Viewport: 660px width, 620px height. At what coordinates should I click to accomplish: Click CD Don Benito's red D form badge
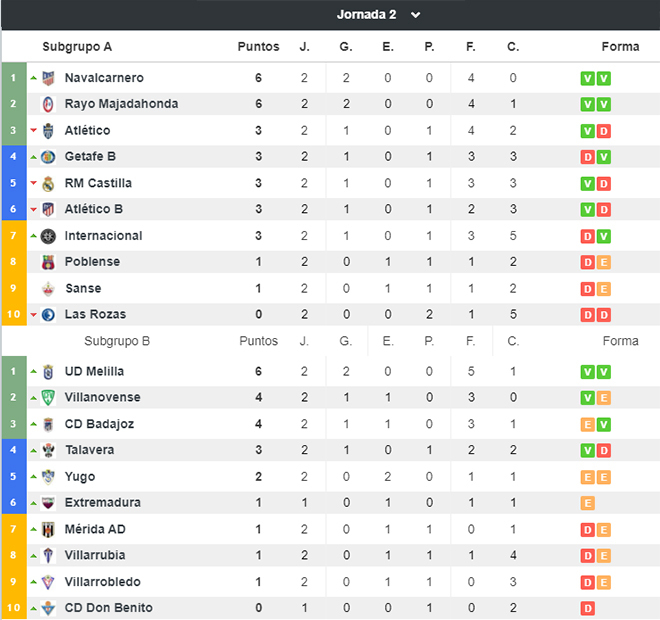[x=588, y=609]
